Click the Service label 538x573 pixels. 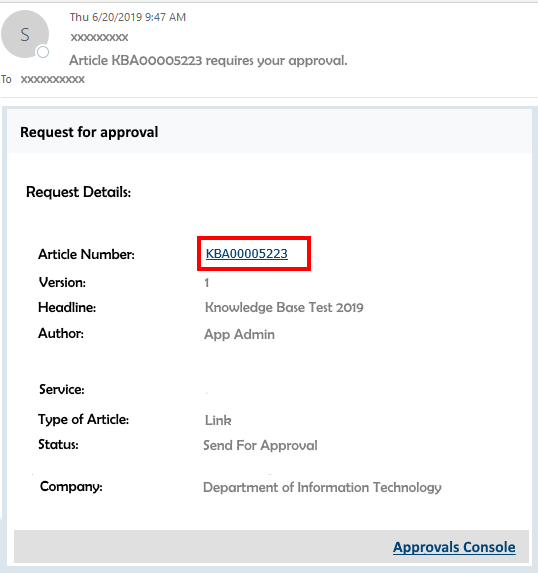62,390
